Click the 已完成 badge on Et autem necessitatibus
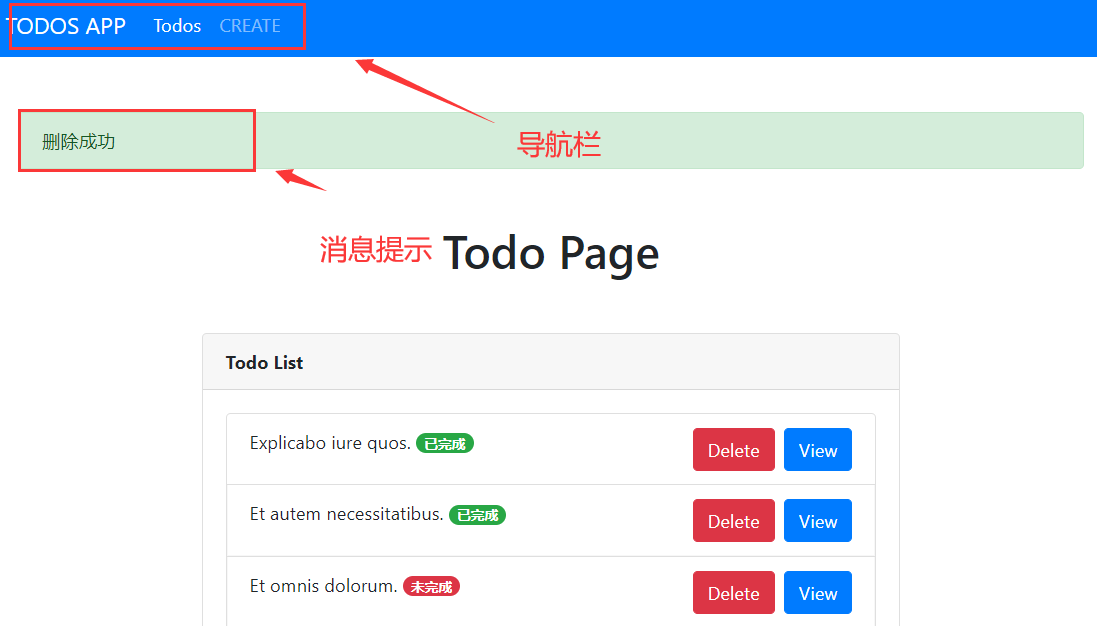1097x626 pixels. click(477, 515)
